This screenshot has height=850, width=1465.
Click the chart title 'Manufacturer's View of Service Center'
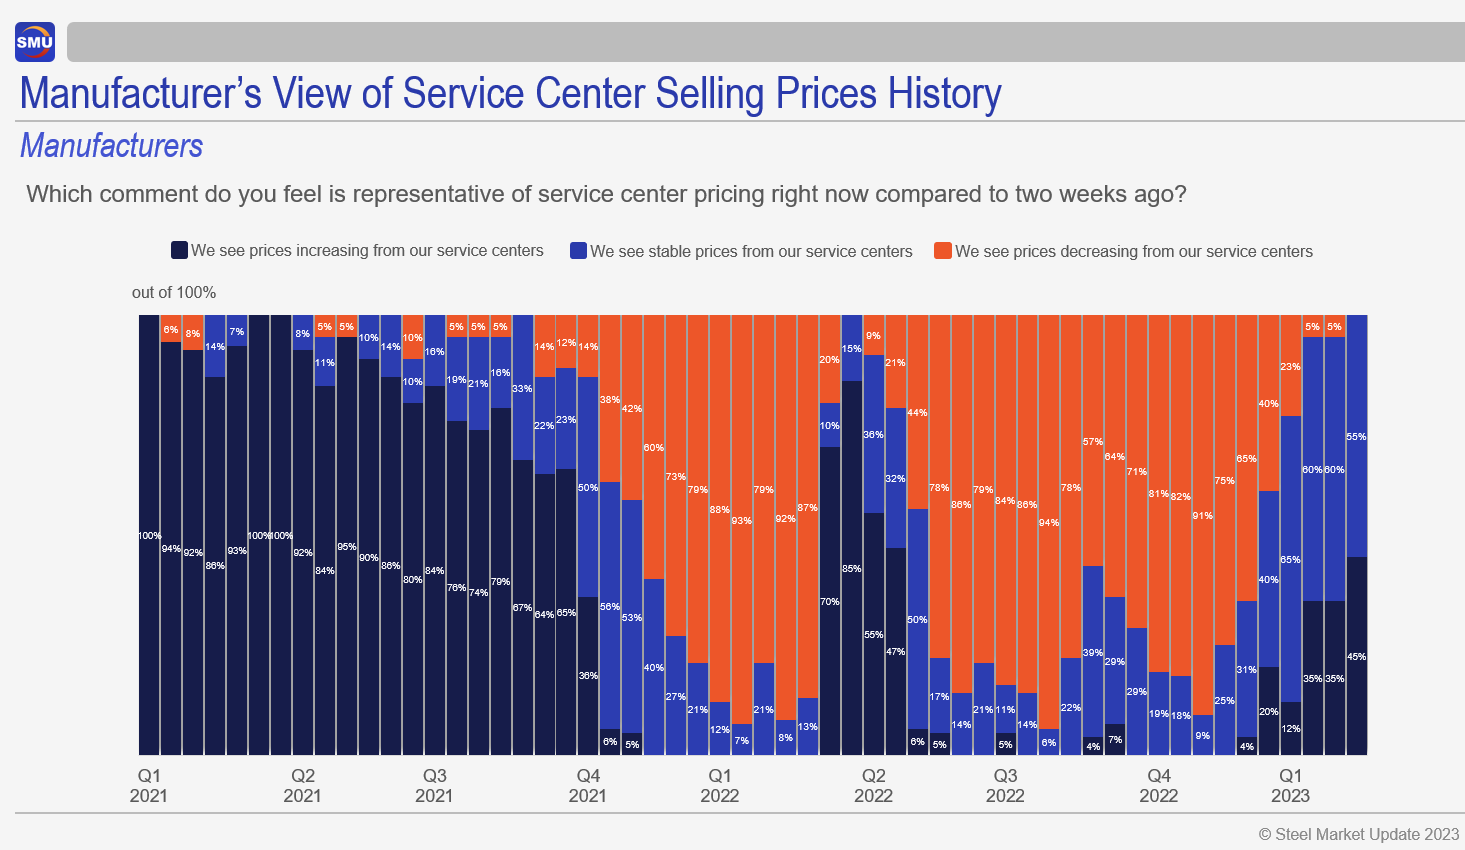point(510,94)
